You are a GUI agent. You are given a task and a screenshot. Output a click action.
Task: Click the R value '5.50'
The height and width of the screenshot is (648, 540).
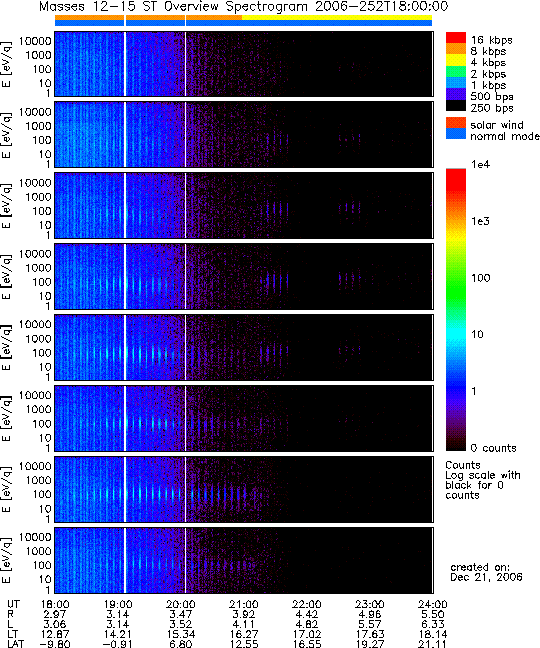[433, 615]
